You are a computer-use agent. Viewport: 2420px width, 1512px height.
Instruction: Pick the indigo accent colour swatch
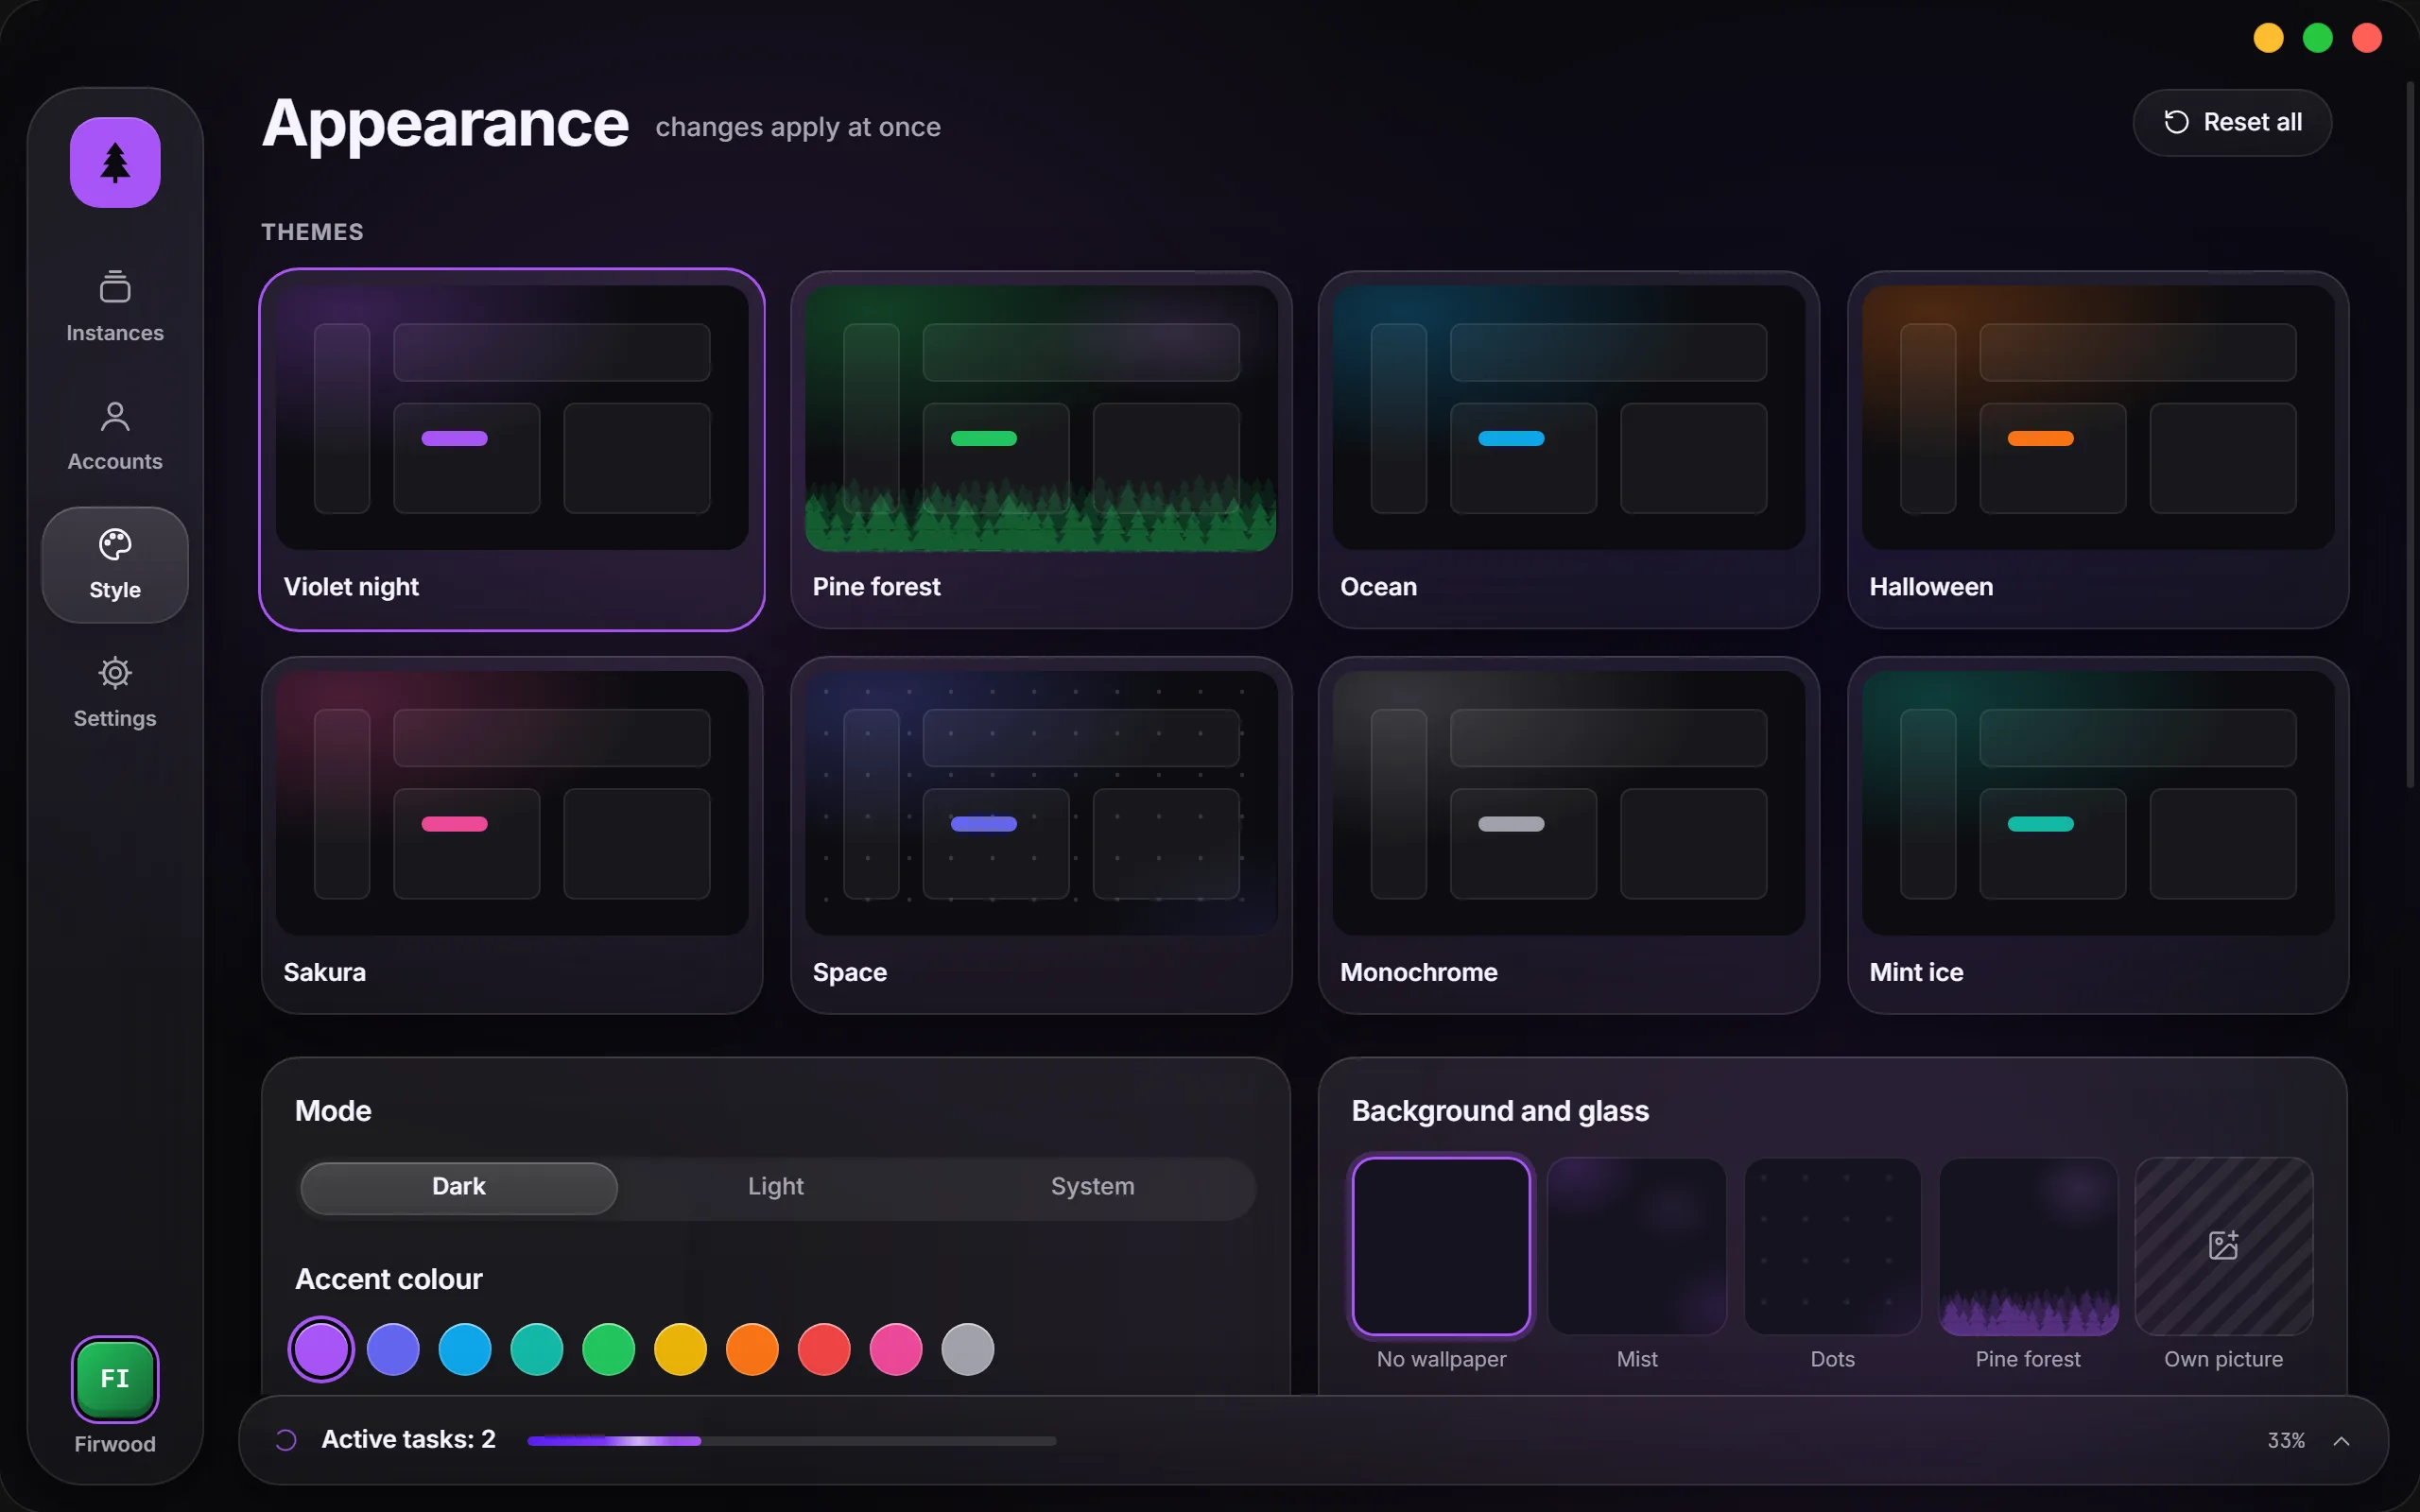pos(393,1350)
